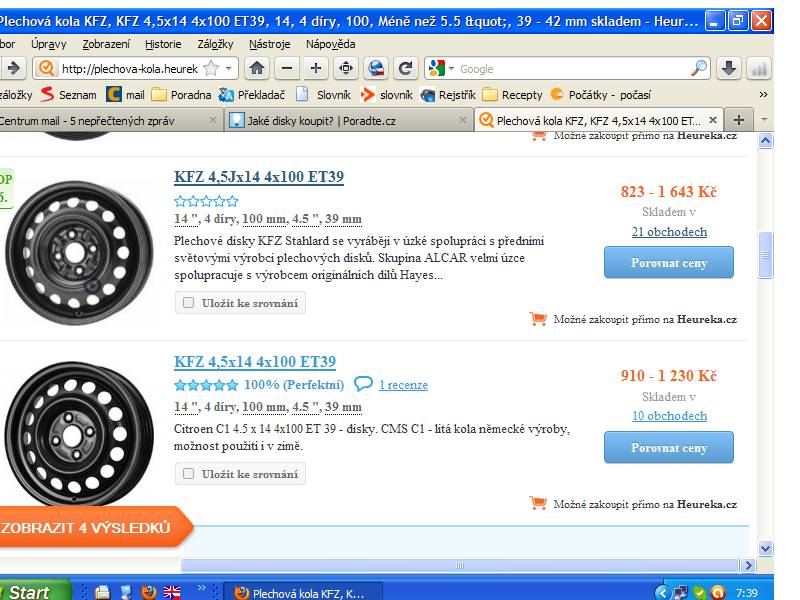Open the Překladač bookmark

click(x=252, y=94)
